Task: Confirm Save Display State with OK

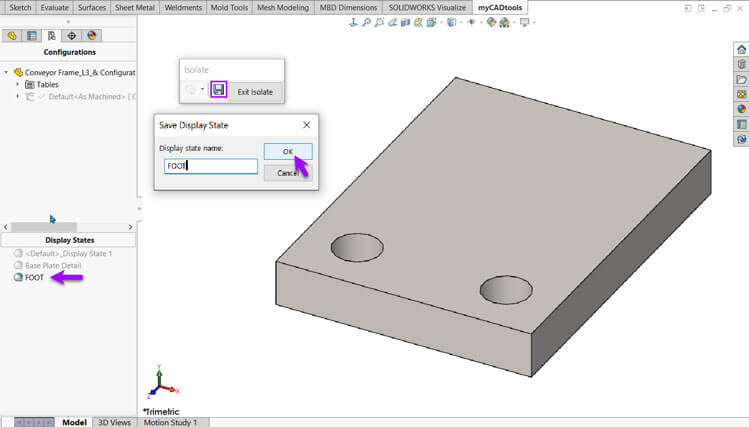Action: 288,151
